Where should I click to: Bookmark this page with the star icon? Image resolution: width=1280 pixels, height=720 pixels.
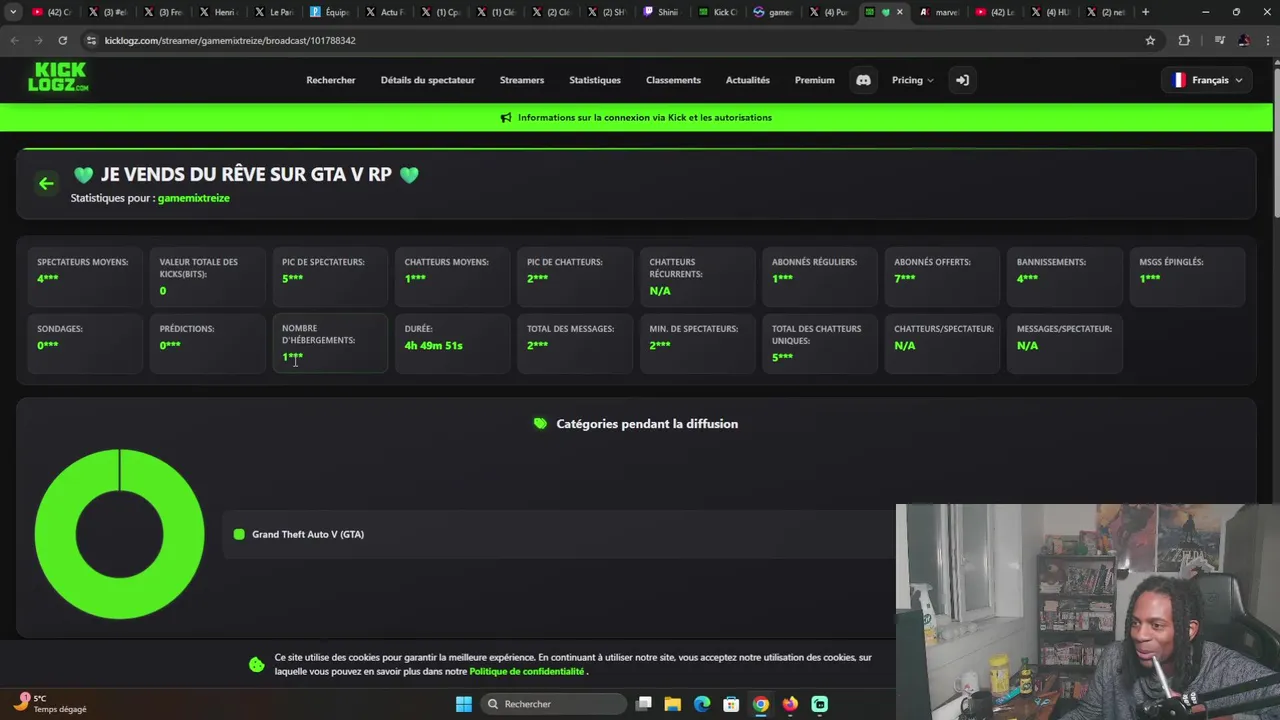tap(1150, 40)
